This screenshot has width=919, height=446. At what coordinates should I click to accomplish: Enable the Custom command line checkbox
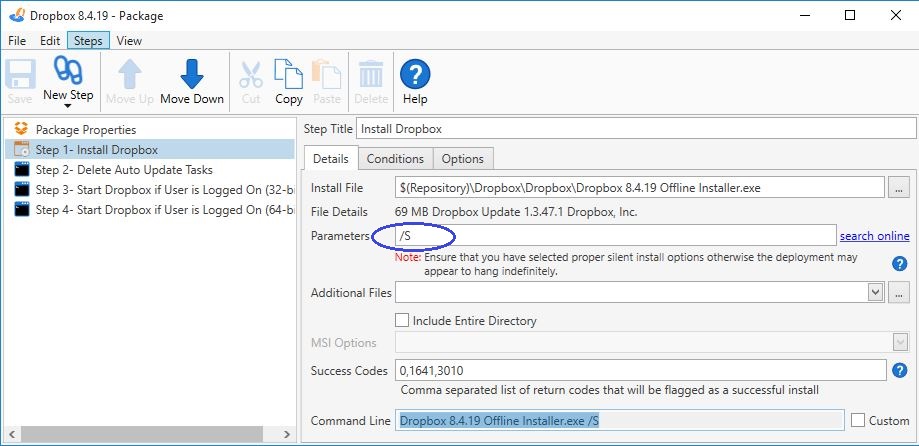[x=858, y=420]
